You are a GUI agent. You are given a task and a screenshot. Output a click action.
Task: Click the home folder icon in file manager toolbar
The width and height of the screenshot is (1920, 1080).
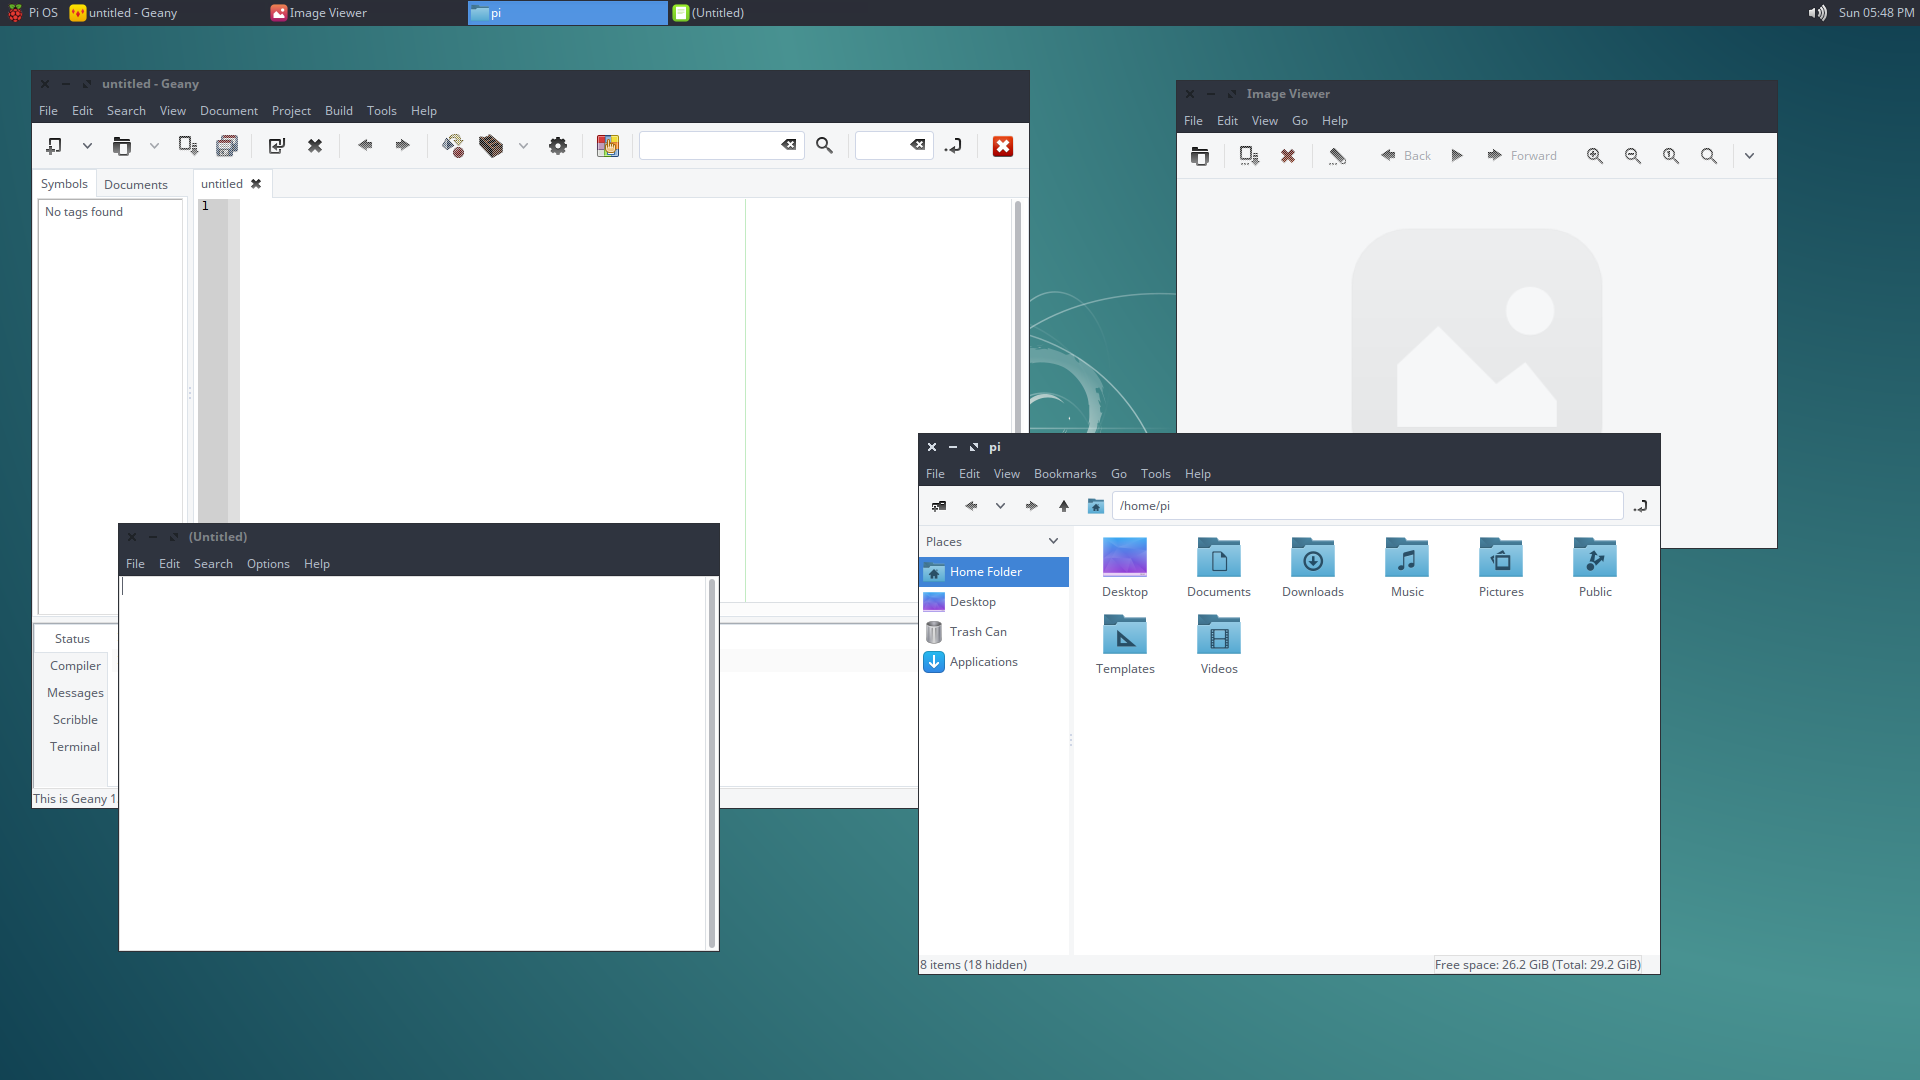(1096, 506)
